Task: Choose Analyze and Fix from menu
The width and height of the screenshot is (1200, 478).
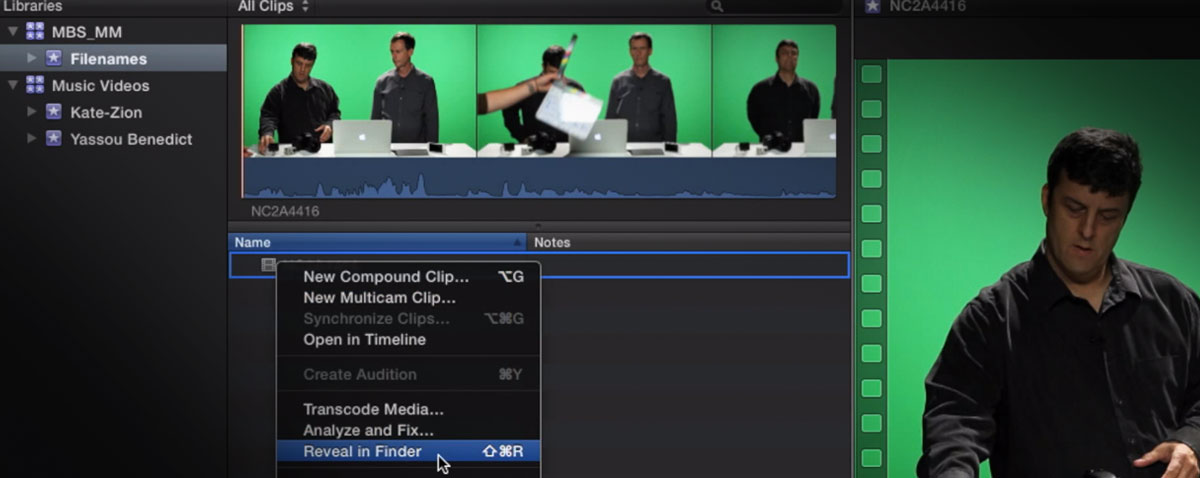Action: pos(410,430)
